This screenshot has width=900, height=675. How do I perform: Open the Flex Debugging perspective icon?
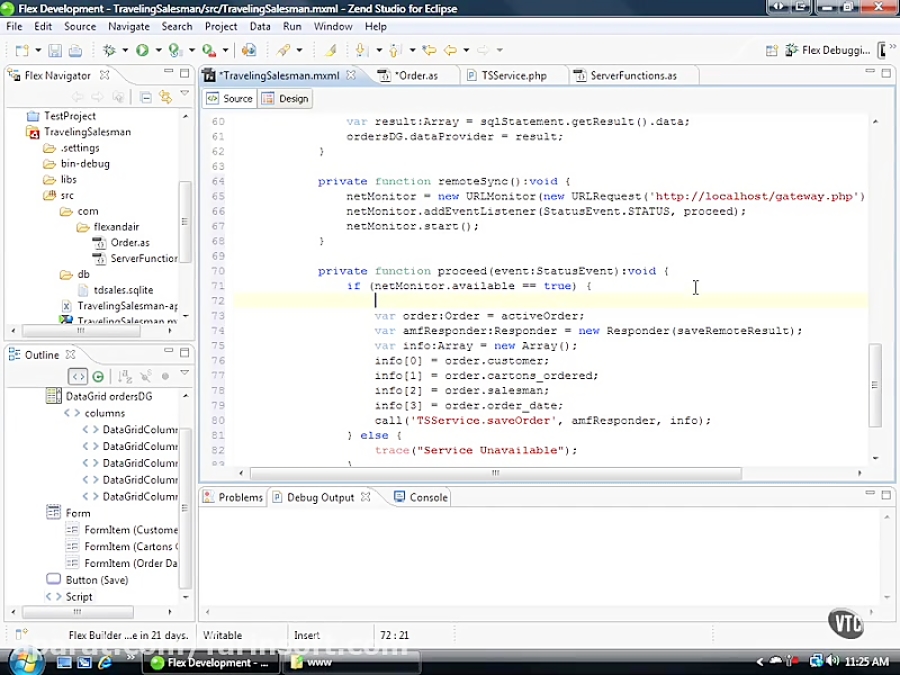(x=791, y=50)
